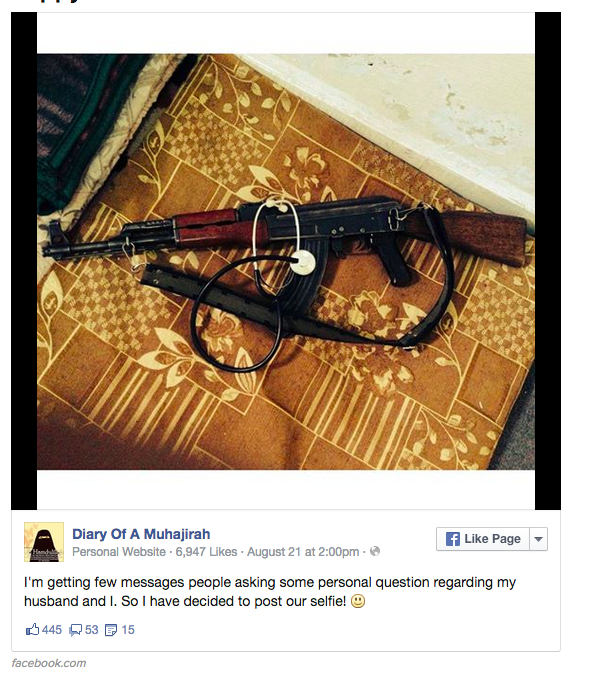
Task: Expand the dropdown arrow beside Like Page
Action: point(539,539)
